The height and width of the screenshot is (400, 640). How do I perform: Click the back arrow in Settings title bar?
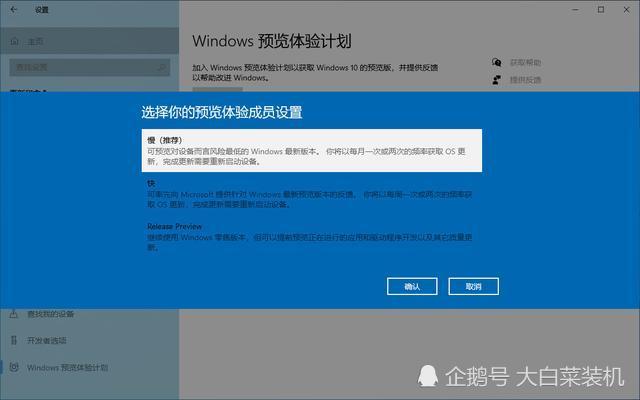coord(14,9)
